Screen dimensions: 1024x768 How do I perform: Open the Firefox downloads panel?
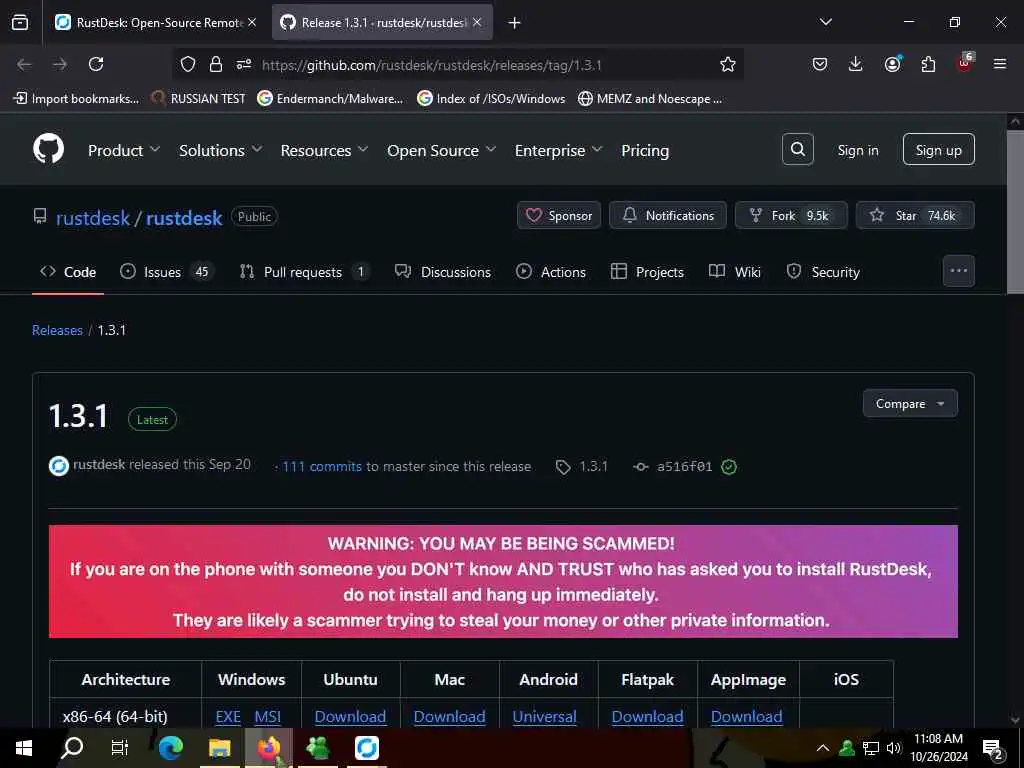(856, 64)
